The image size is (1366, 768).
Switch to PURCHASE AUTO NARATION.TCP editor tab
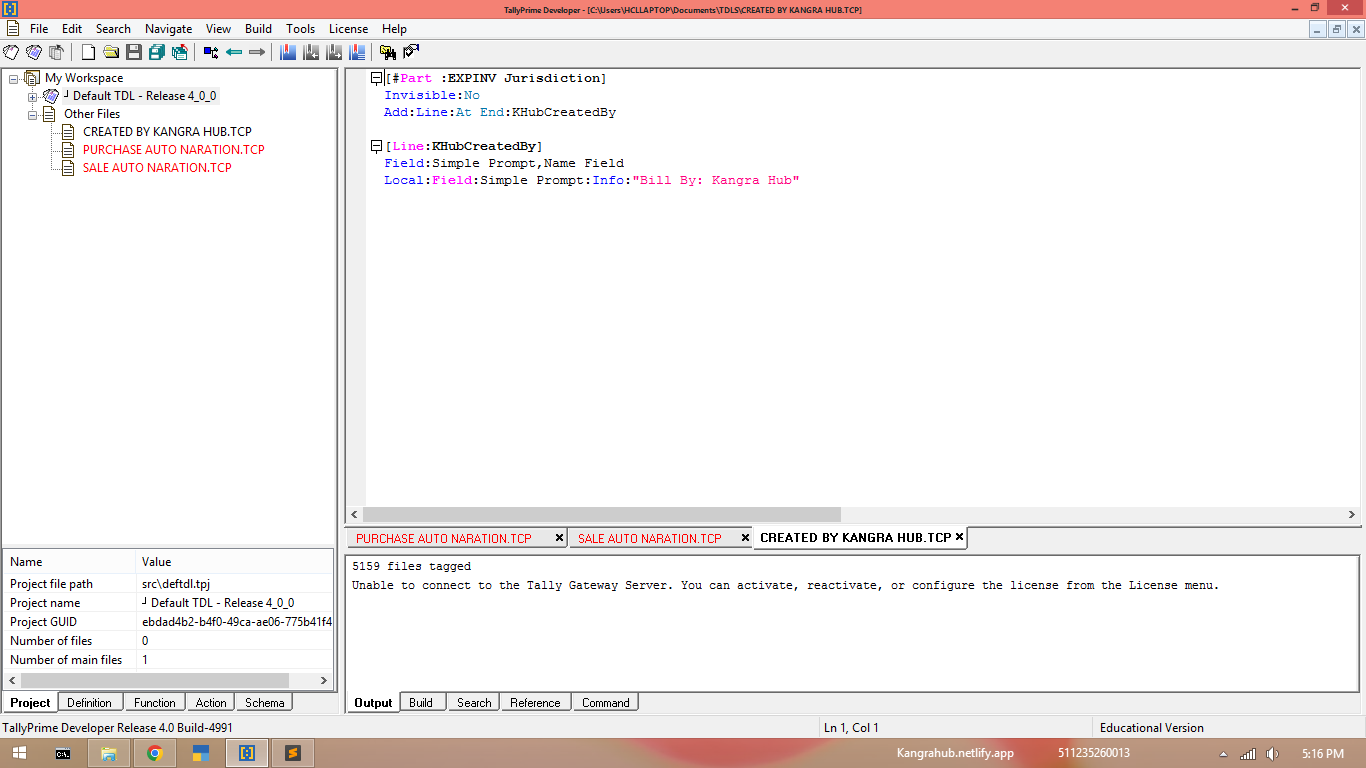444,538
